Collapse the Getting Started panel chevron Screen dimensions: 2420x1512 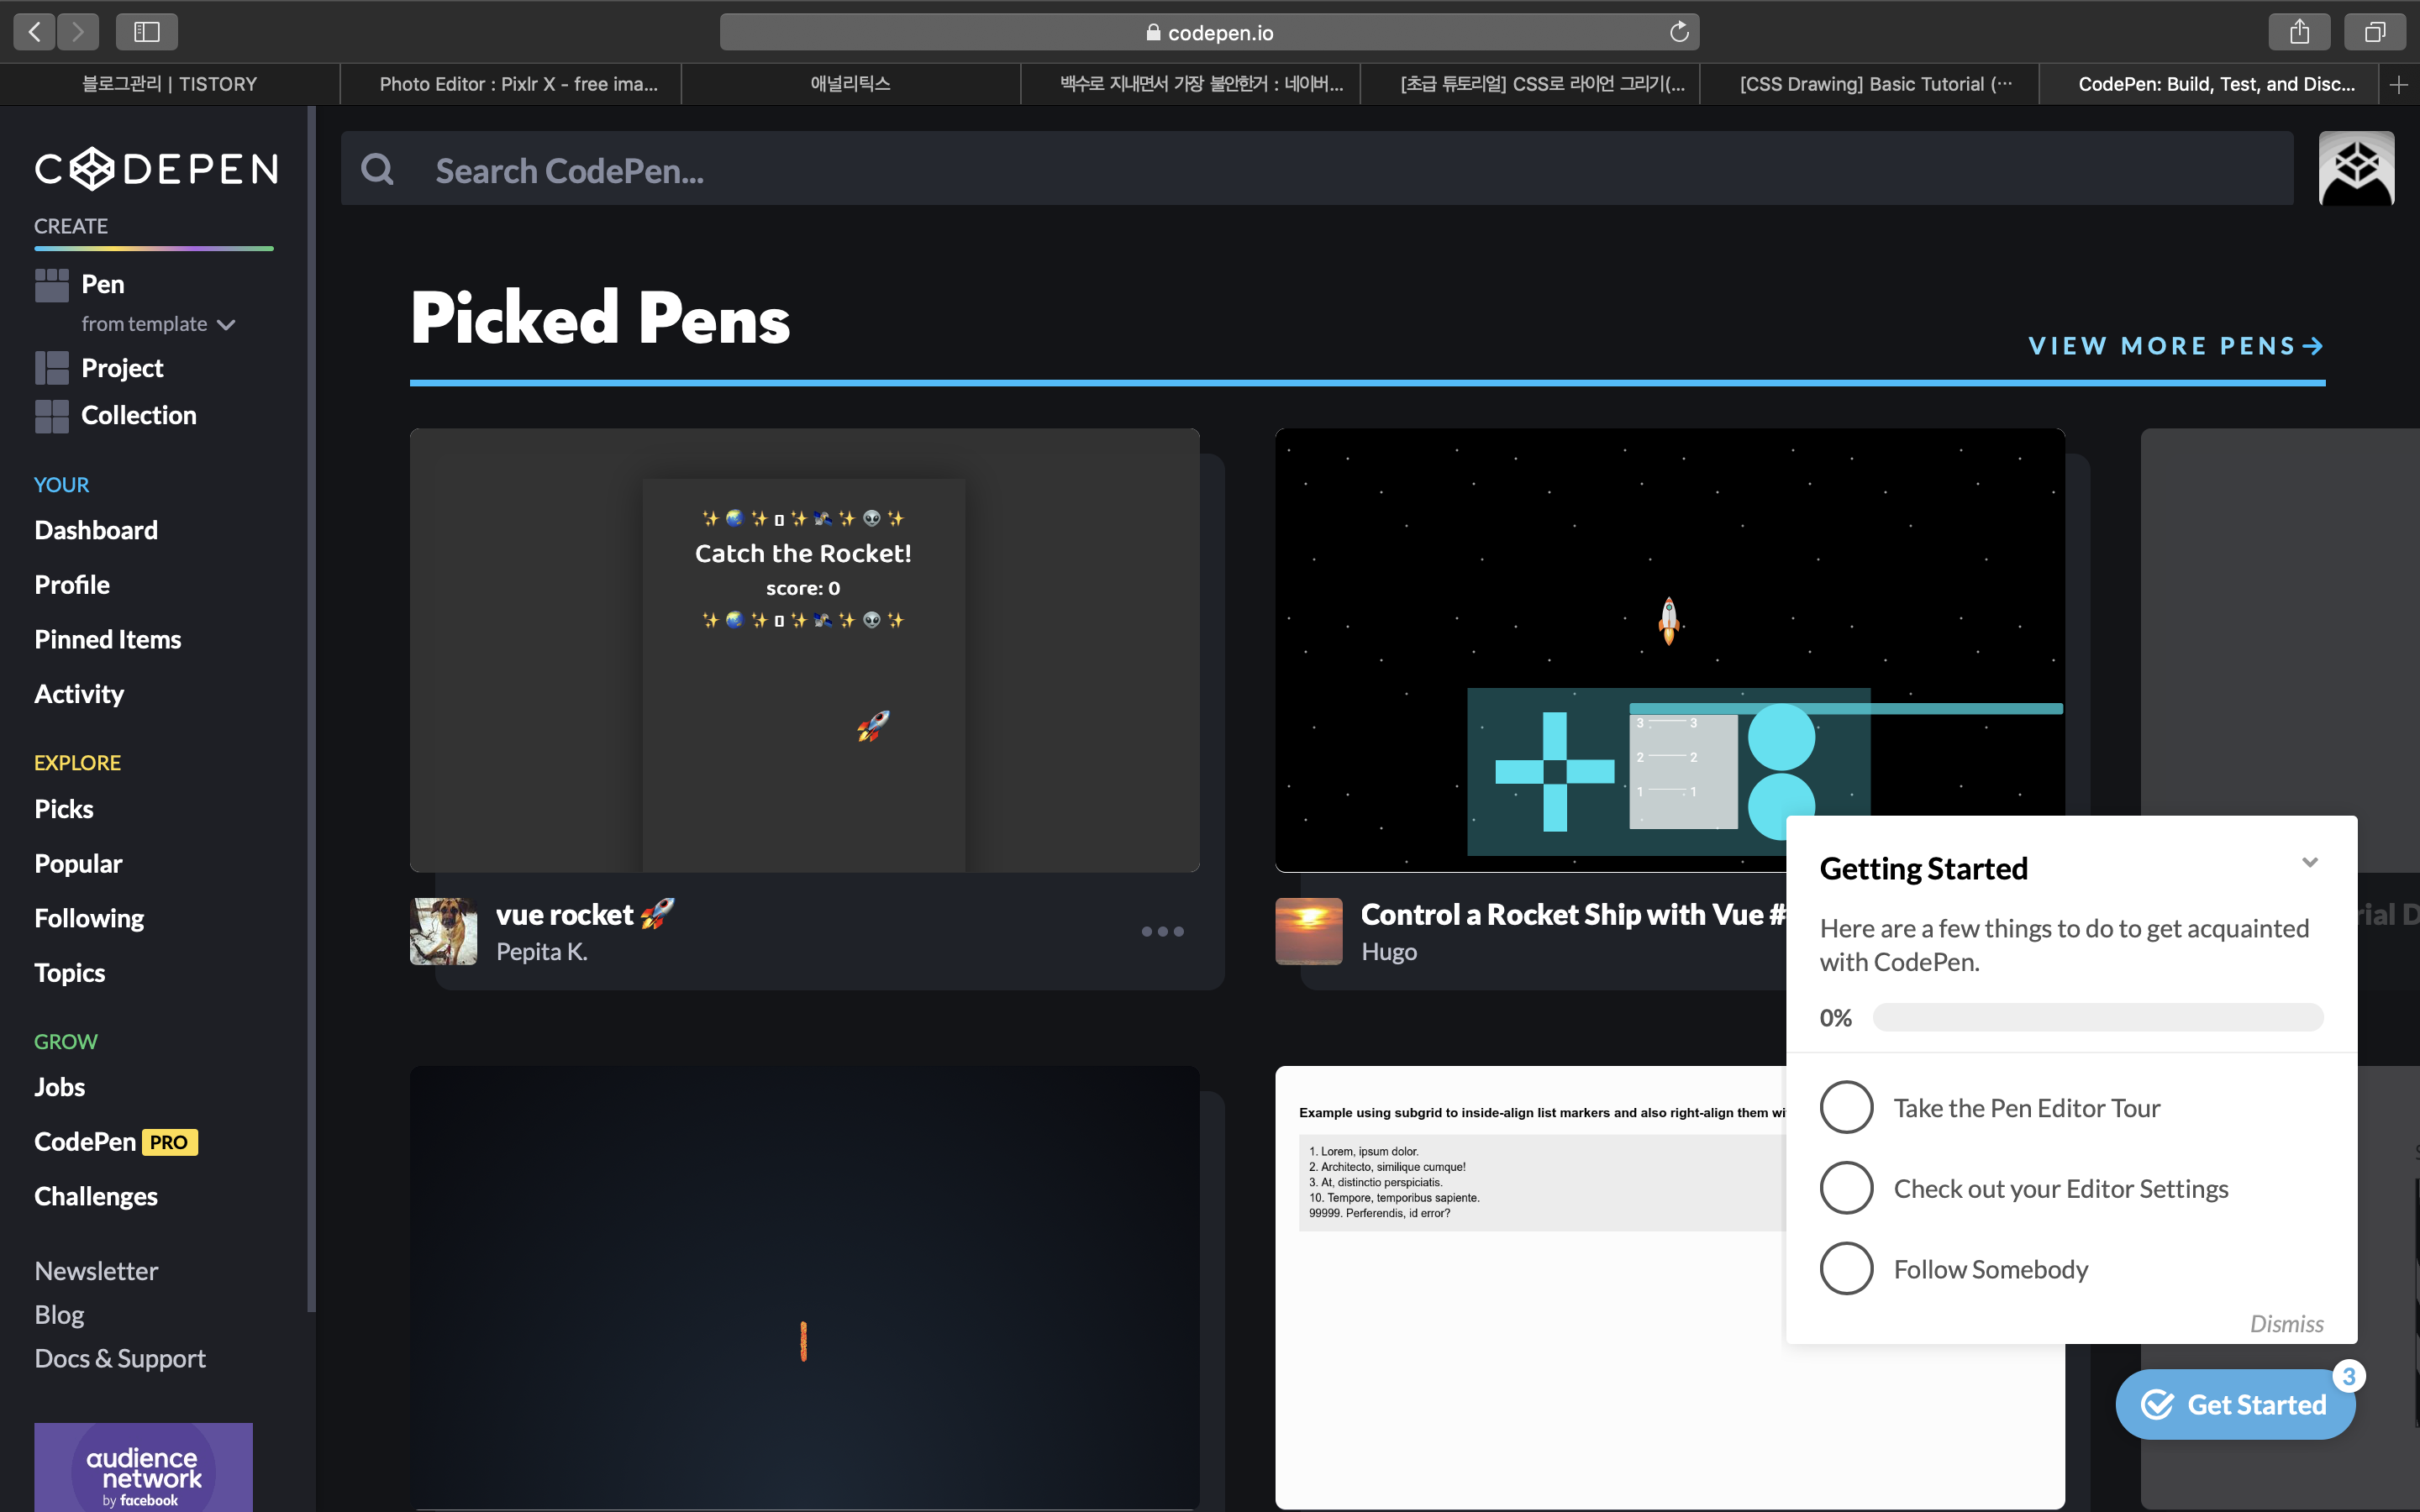tap(2309, 862)
